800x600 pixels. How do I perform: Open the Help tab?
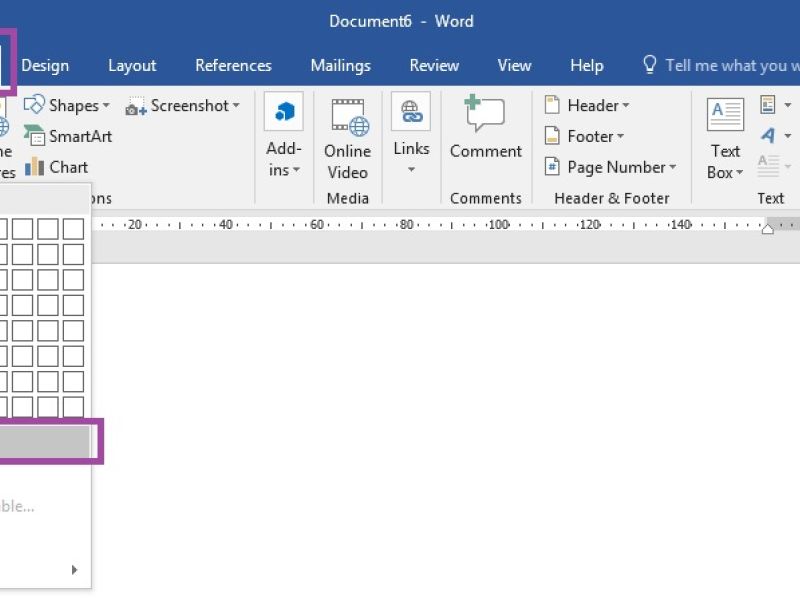click(587, 65)
